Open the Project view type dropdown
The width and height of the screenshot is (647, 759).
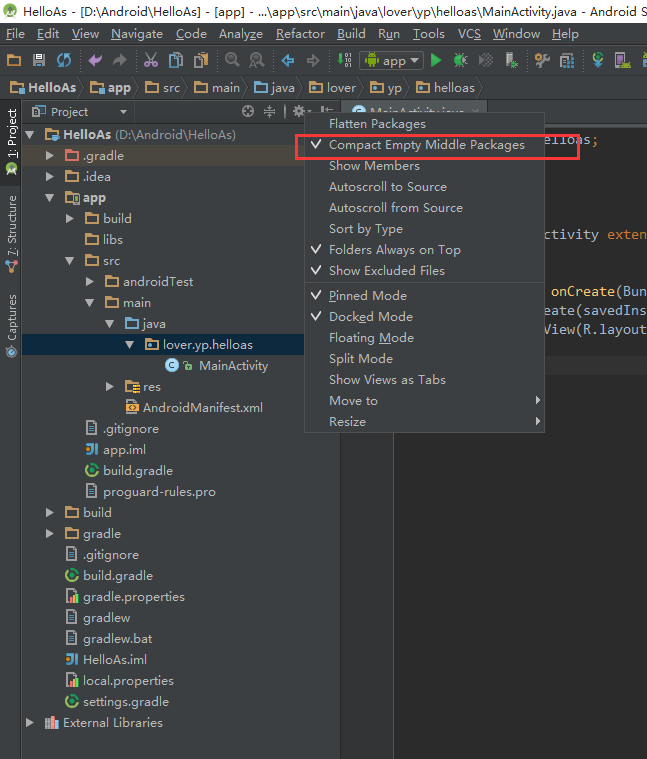pyautogui.click(x=79, y=112)
